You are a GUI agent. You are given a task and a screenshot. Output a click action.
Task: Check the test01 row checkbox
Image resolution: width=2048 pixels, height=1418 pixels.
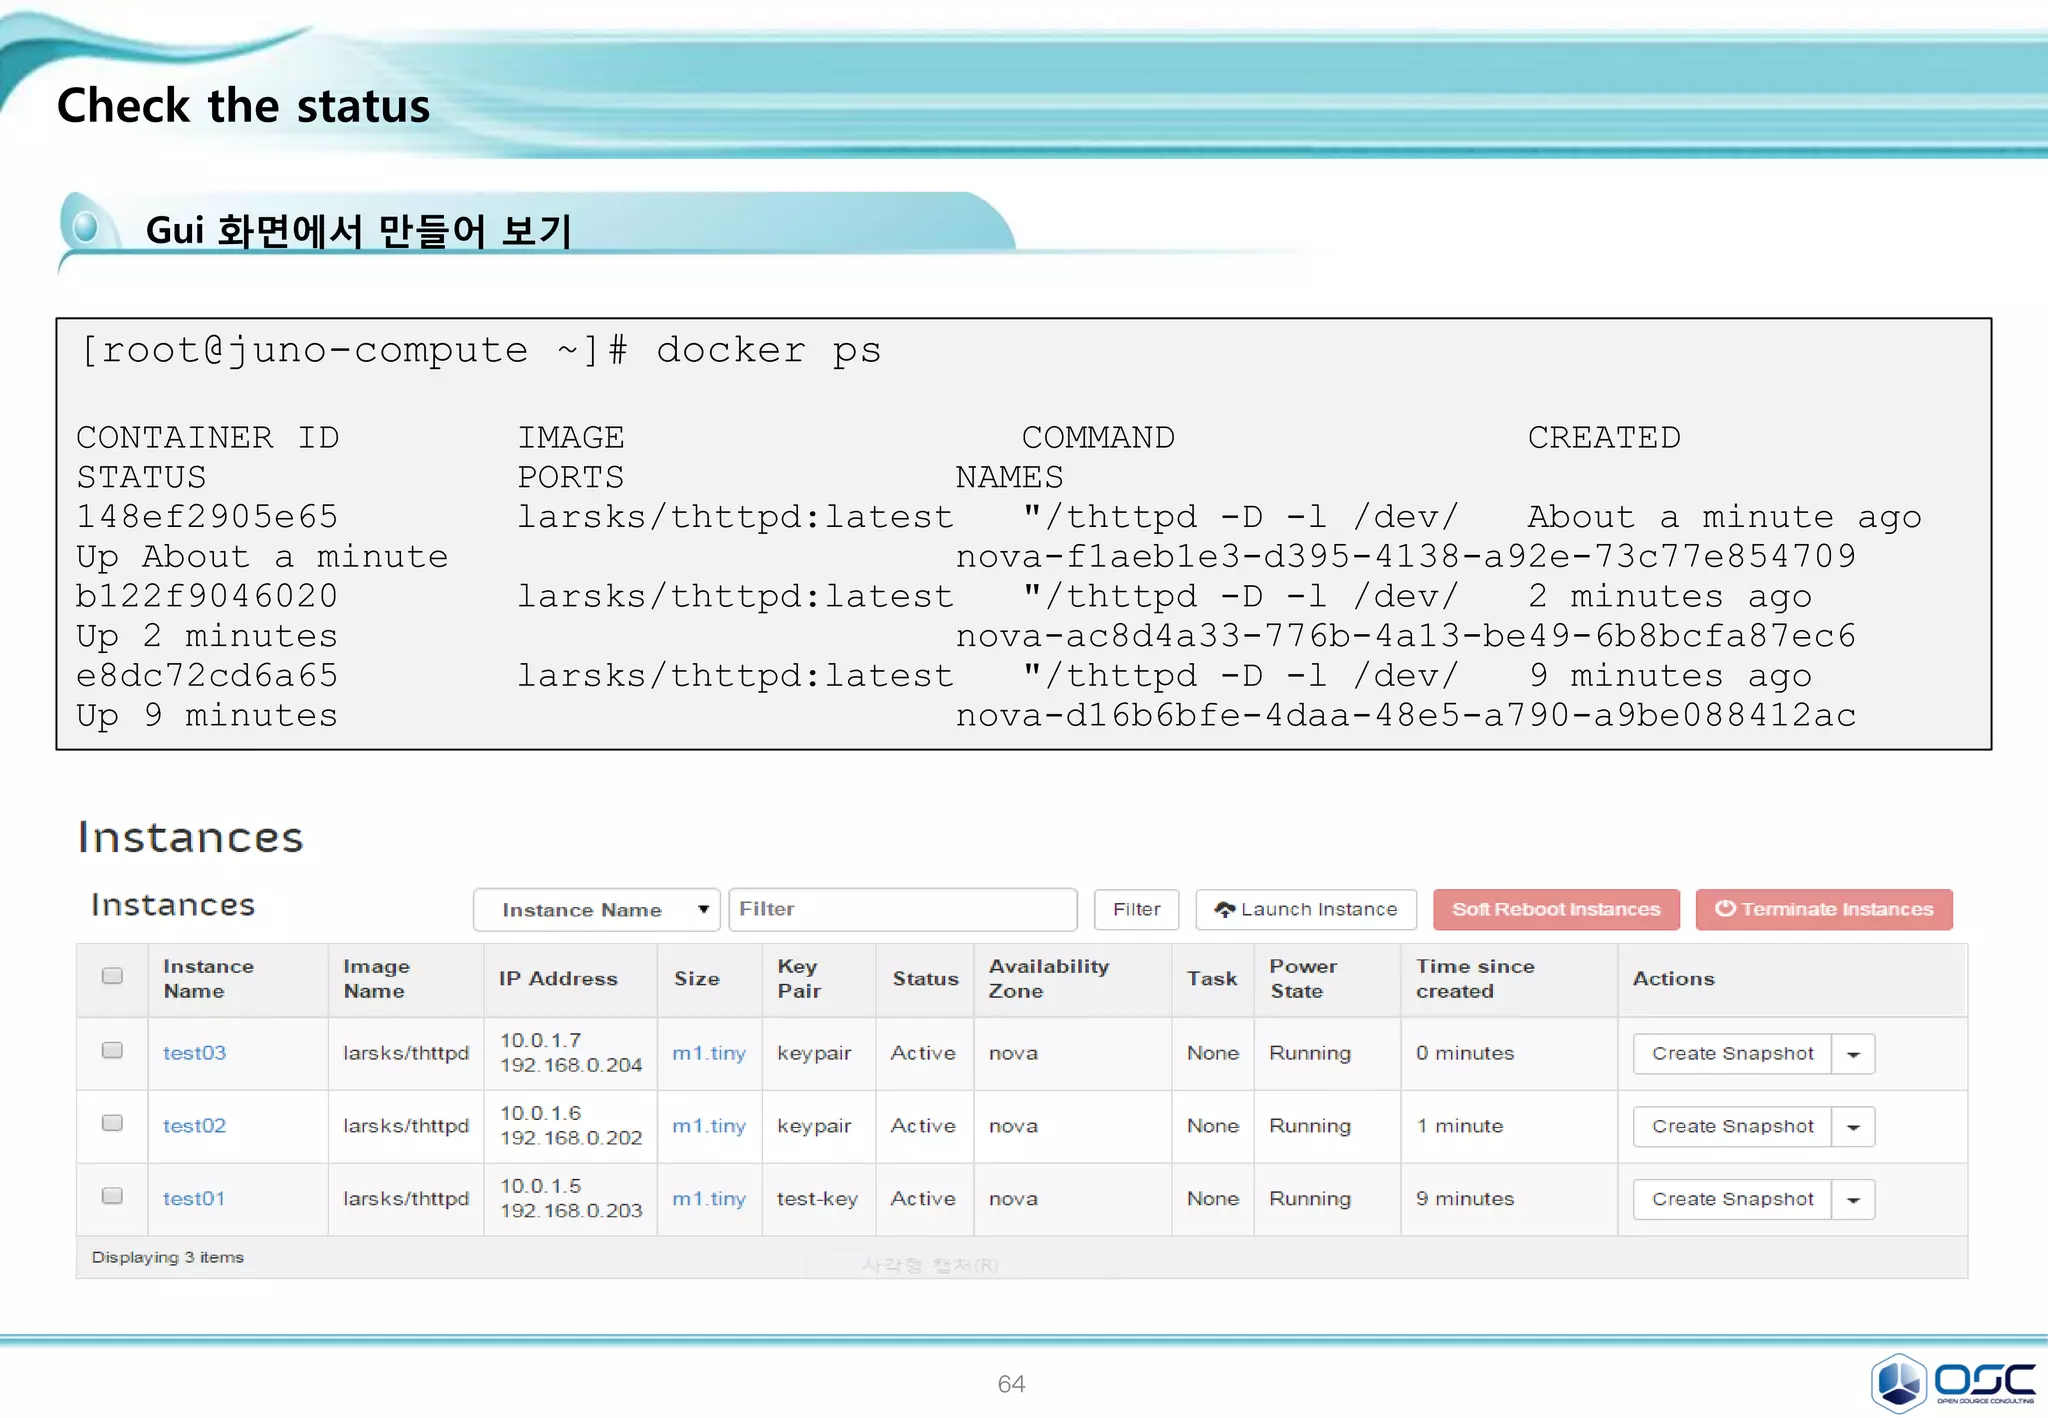point(112,1196)
